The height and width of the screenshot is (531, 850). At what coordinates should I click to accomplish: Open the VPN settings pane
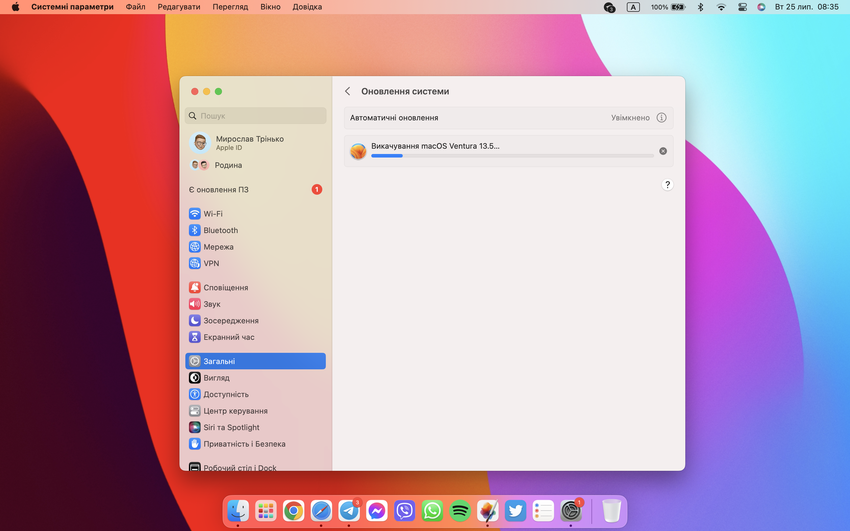pyautogui.click(x=211, y=263)
